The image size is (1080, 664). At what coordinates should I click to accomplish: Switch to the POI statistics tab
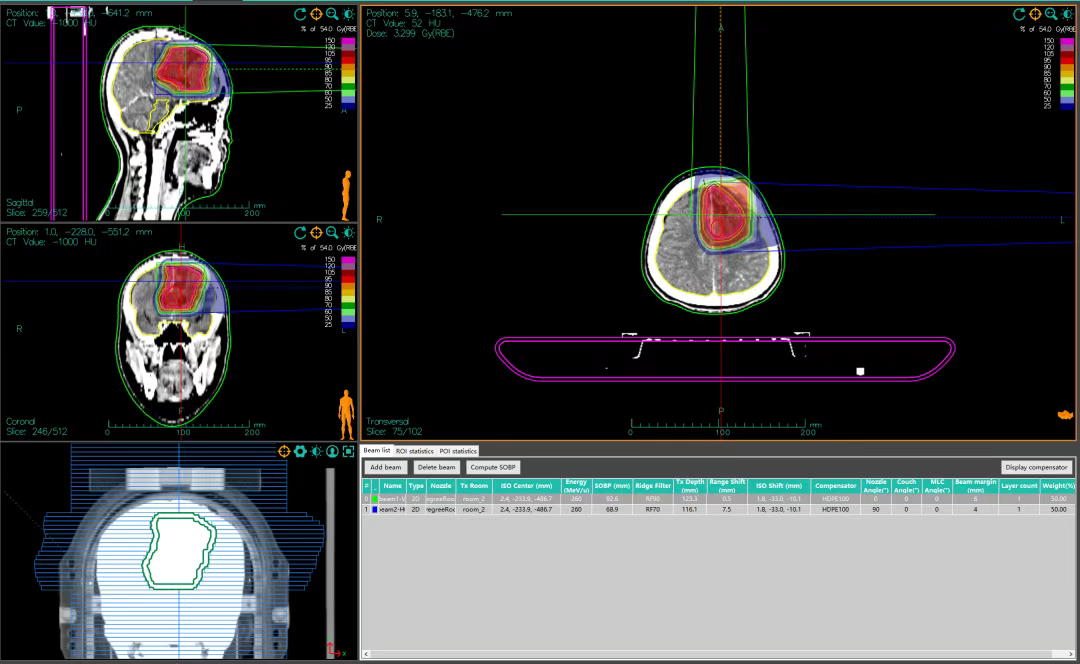(459, 452)
